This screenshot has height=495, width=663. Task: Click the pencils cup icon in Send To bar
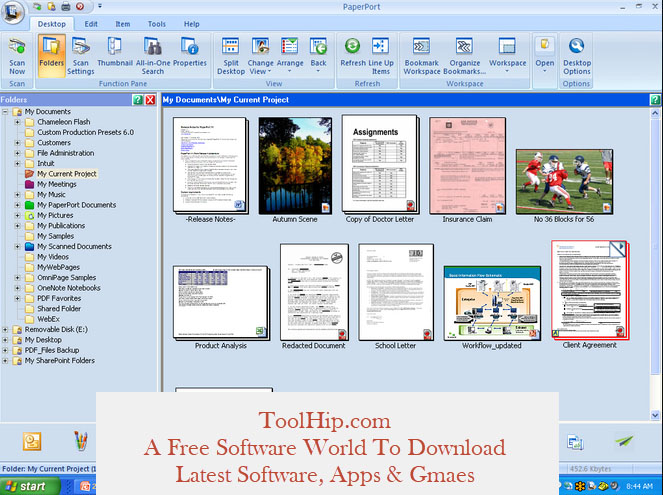point(81,441)
